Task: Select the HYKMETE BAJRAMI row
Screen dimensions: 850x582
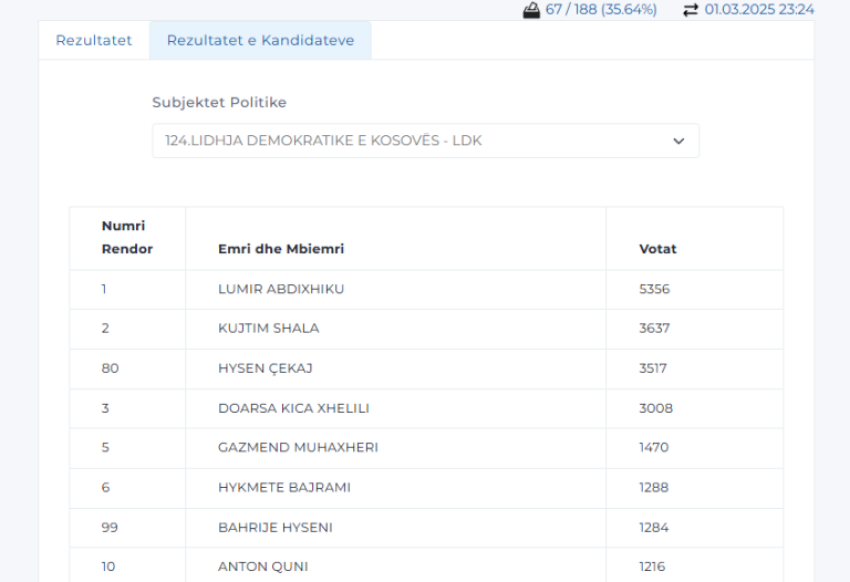Action: [284, 487]
